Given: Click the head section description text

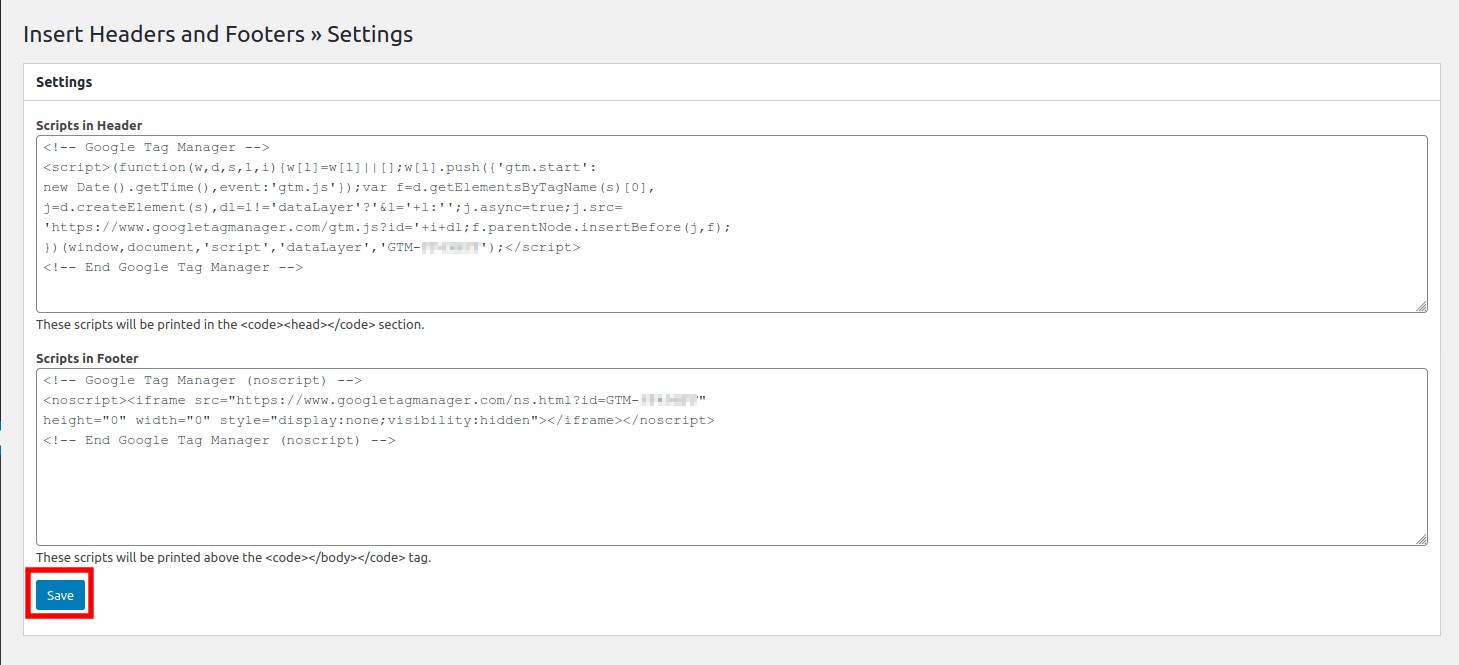Looking at the screenshot, I should point(230,325).
